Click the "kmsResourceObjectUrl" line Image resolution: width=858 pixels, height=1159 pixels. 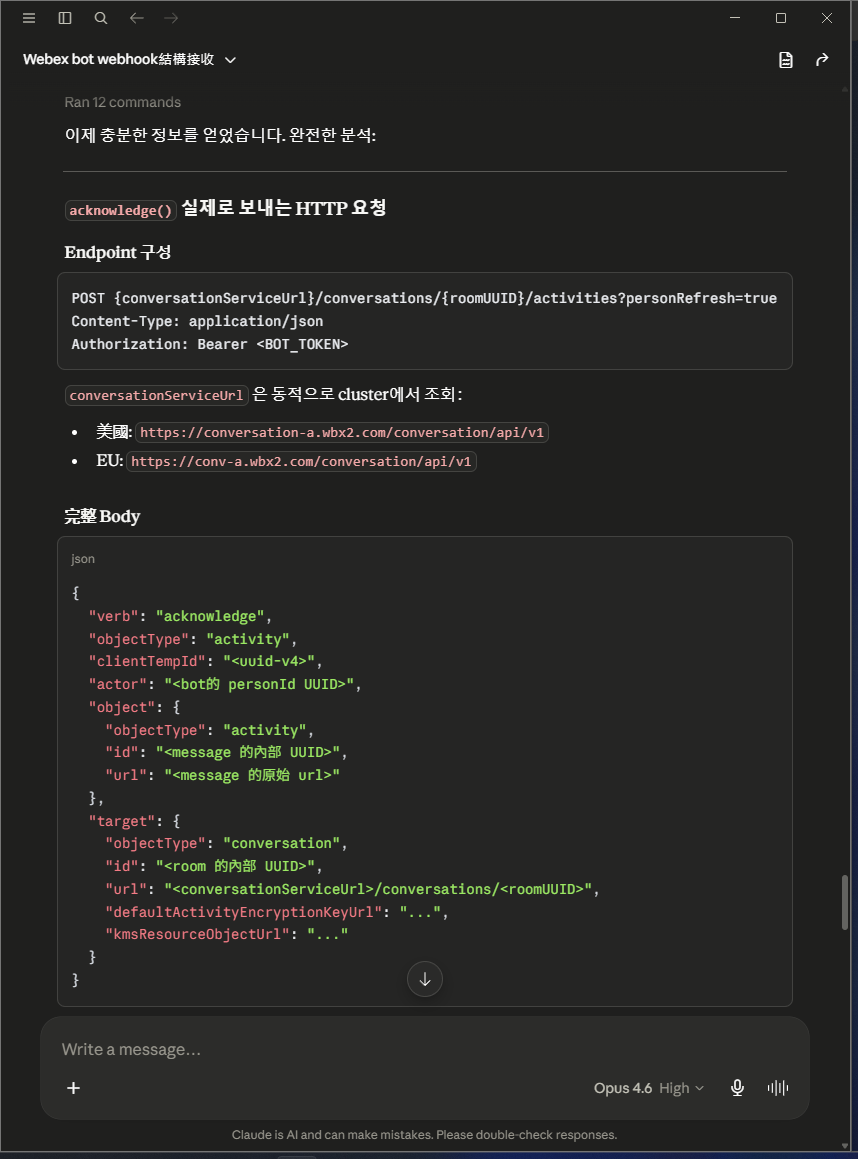(227, 934)
